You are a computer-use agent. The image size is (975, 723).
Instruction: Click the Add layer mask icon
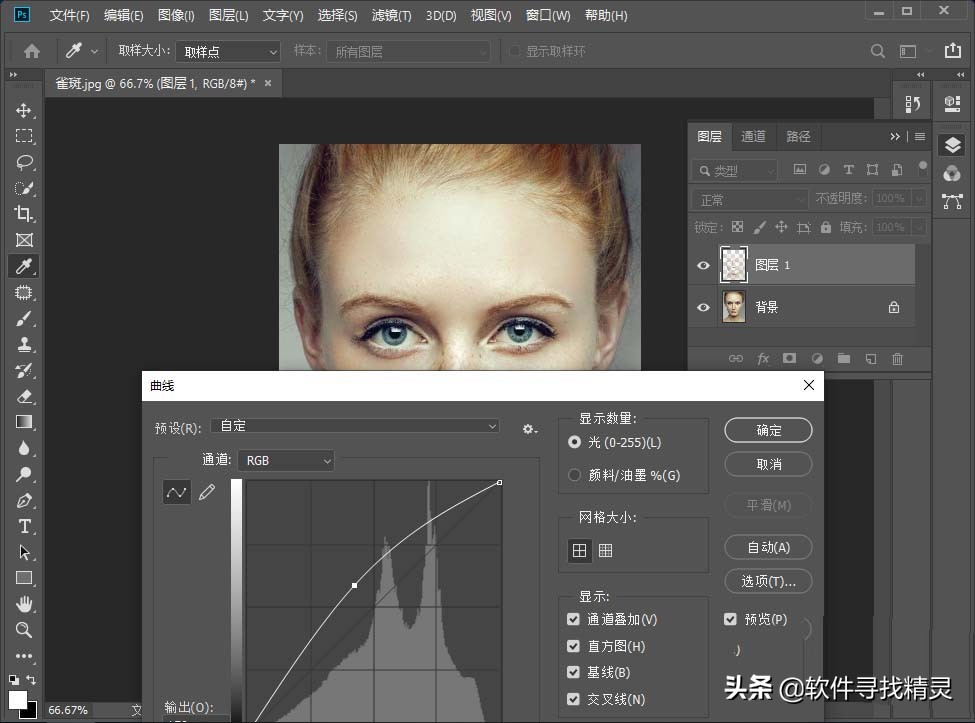point(789,358)
